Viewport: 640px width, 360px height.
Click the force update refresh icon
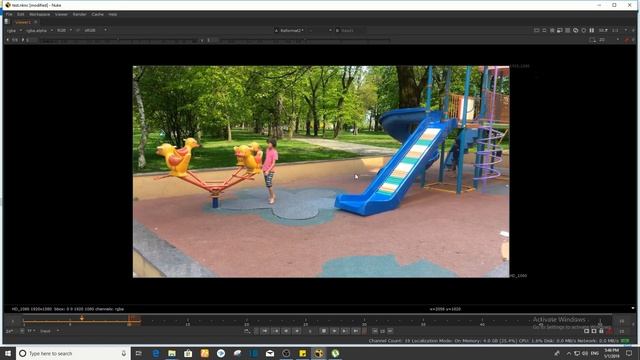pyautogui.click(x=576, y=30)
